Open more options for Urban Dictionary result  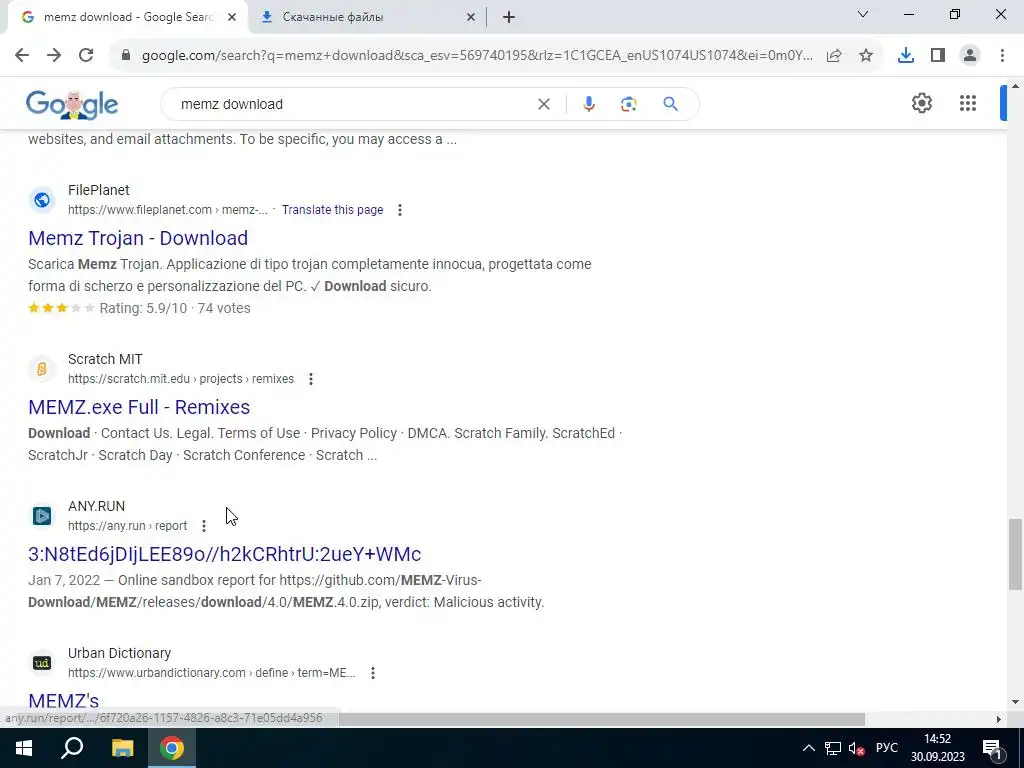(373, 673)
